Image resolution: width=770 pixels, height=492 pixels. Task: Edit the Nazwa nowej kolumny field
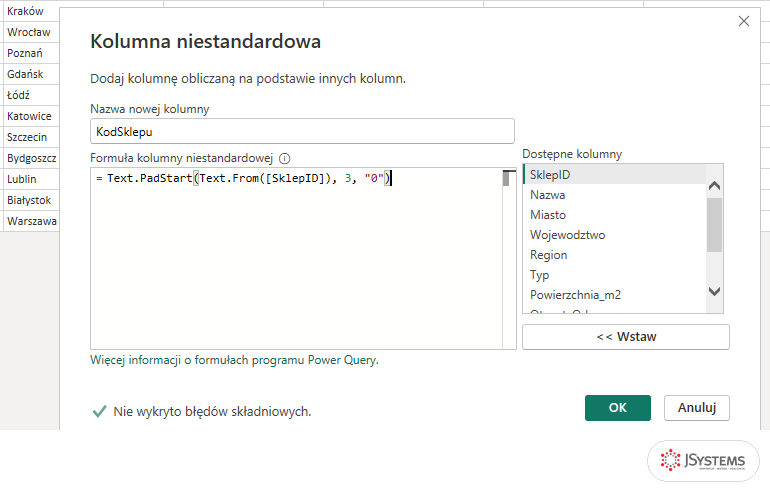(302, 131)
